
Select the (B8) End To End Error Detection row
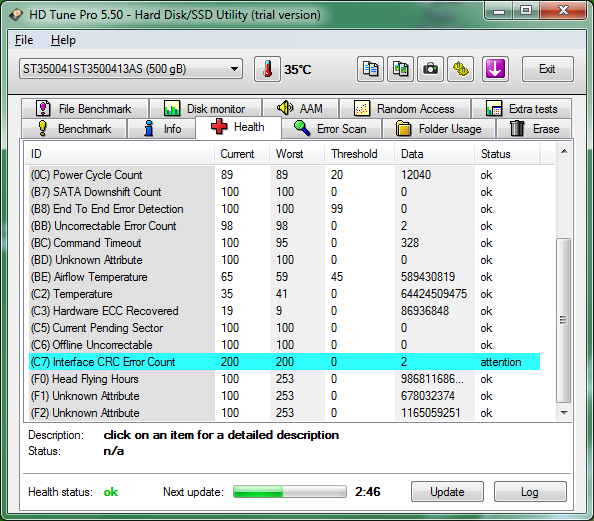click(284, 209)
